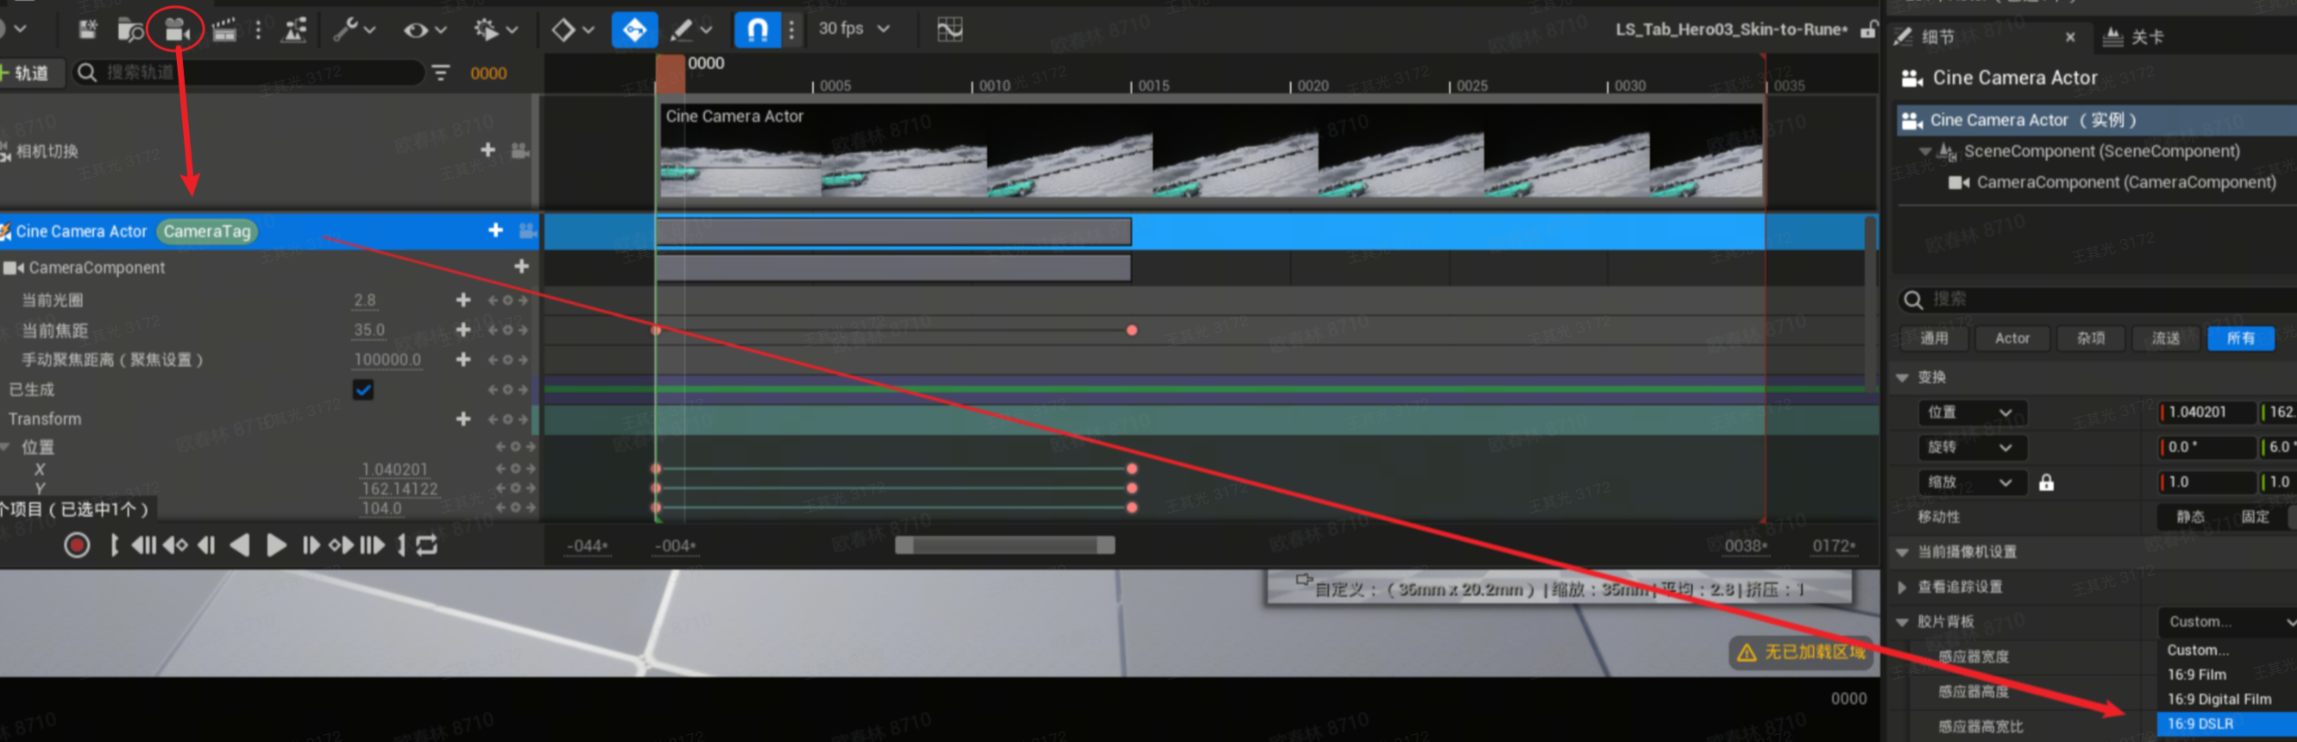Click the 静态 (Static) mobility button

[x=2190, y=517]
